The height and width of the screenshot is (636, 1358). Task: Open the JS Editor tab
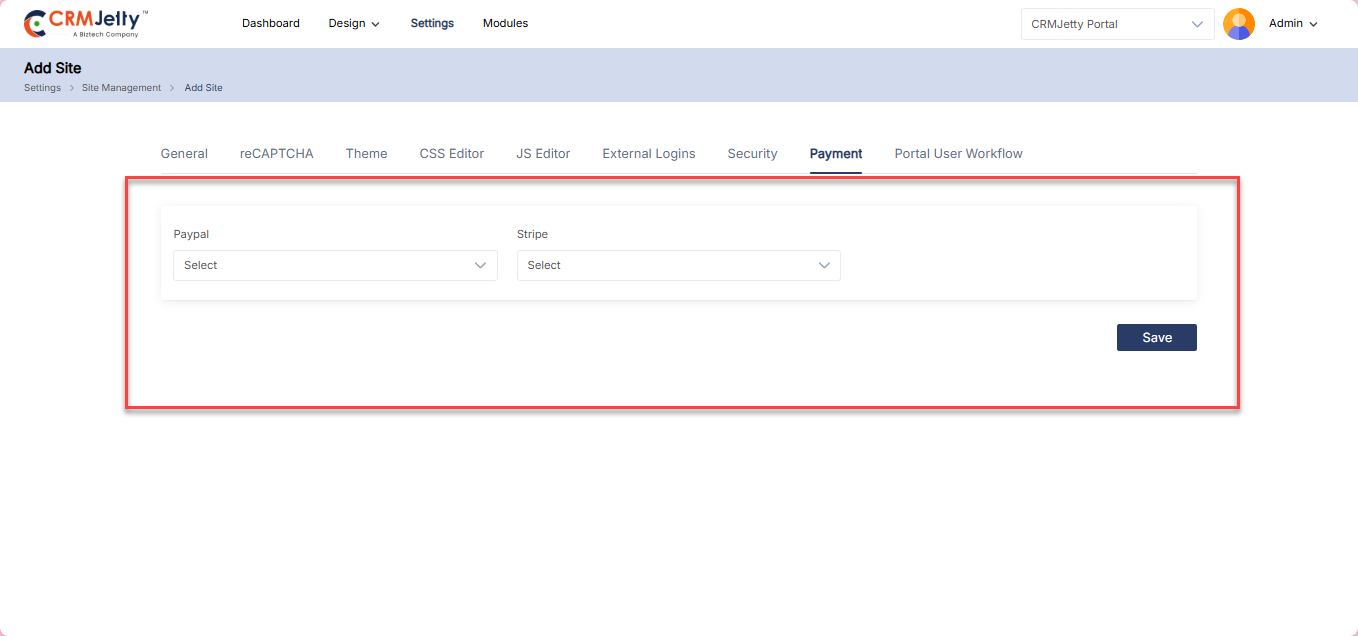coord(543,153)
